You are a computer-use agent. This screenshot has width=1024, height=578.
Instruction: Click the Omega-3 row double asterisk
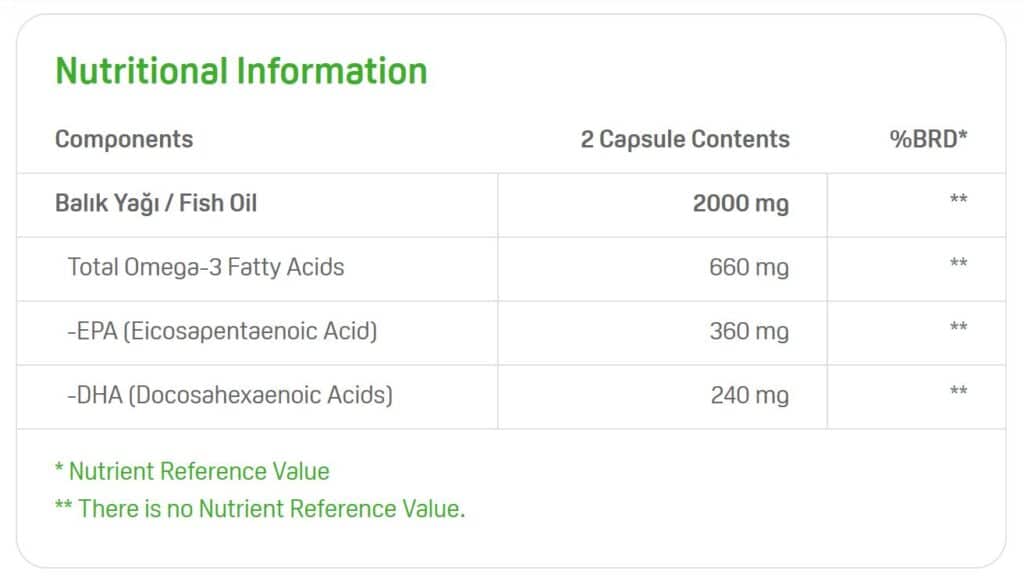pos(958,264)
